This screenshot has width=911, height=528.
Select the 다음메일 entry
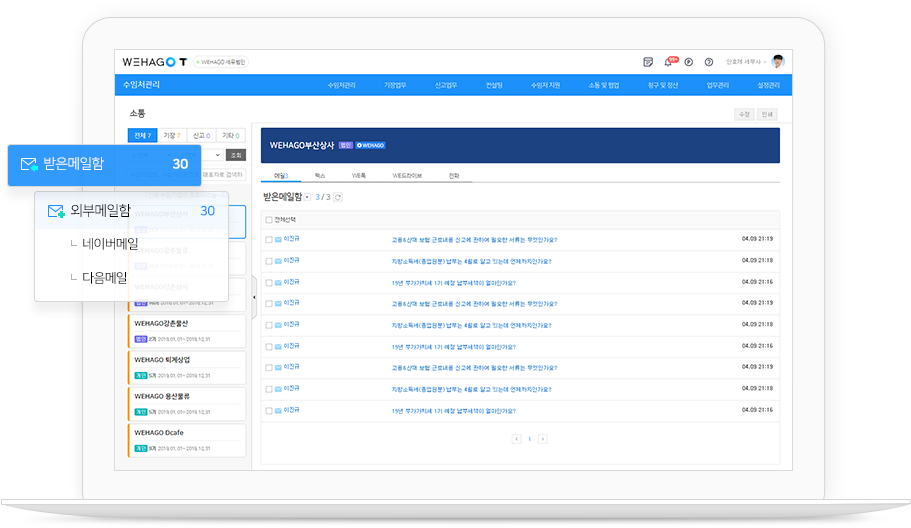coord(105,278)
